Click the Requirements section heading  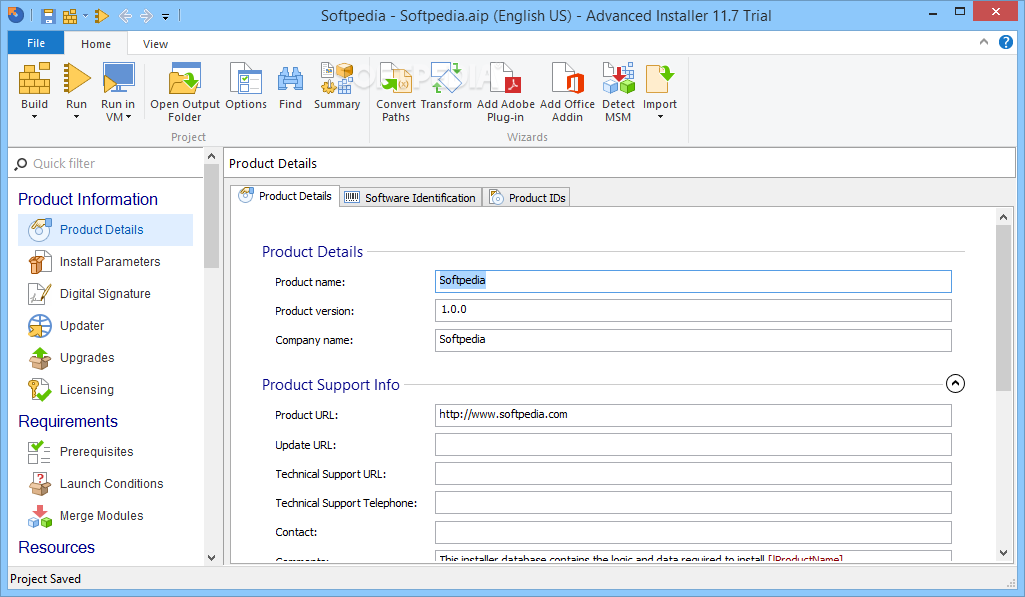click(68, 421)
